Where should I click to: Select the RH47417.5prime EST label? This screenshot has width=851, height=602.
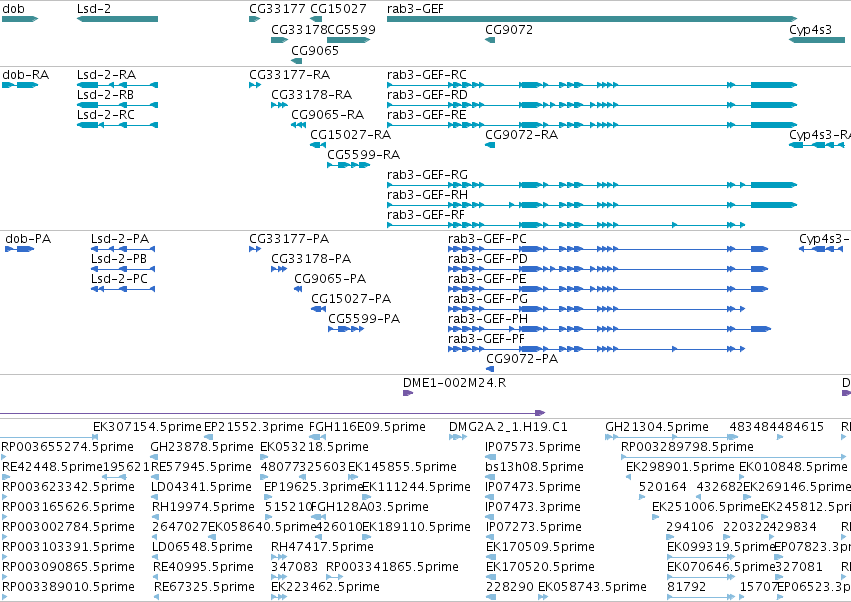(322, 546)
